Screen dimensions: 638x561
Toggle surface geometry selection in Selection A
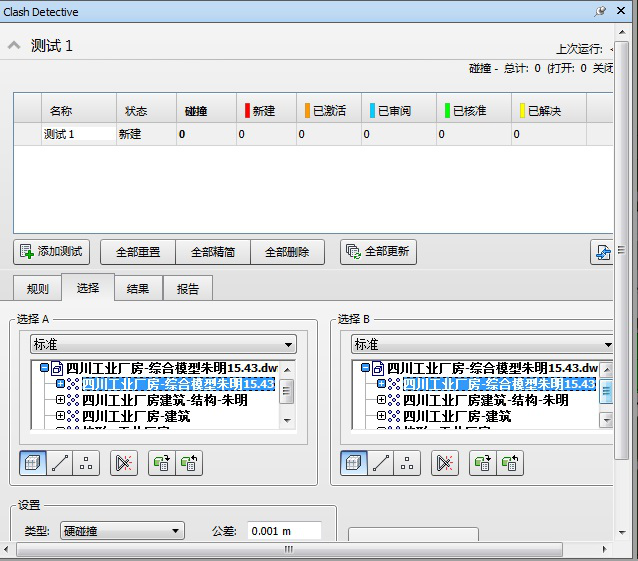33,463
